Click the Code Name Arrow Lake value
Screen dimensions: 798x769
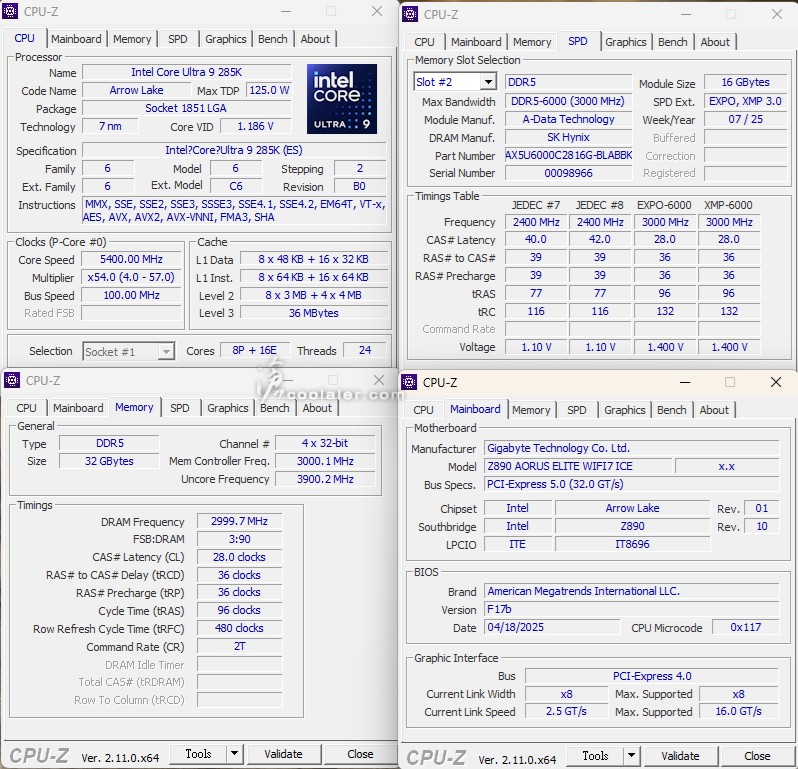pos(136,90)
